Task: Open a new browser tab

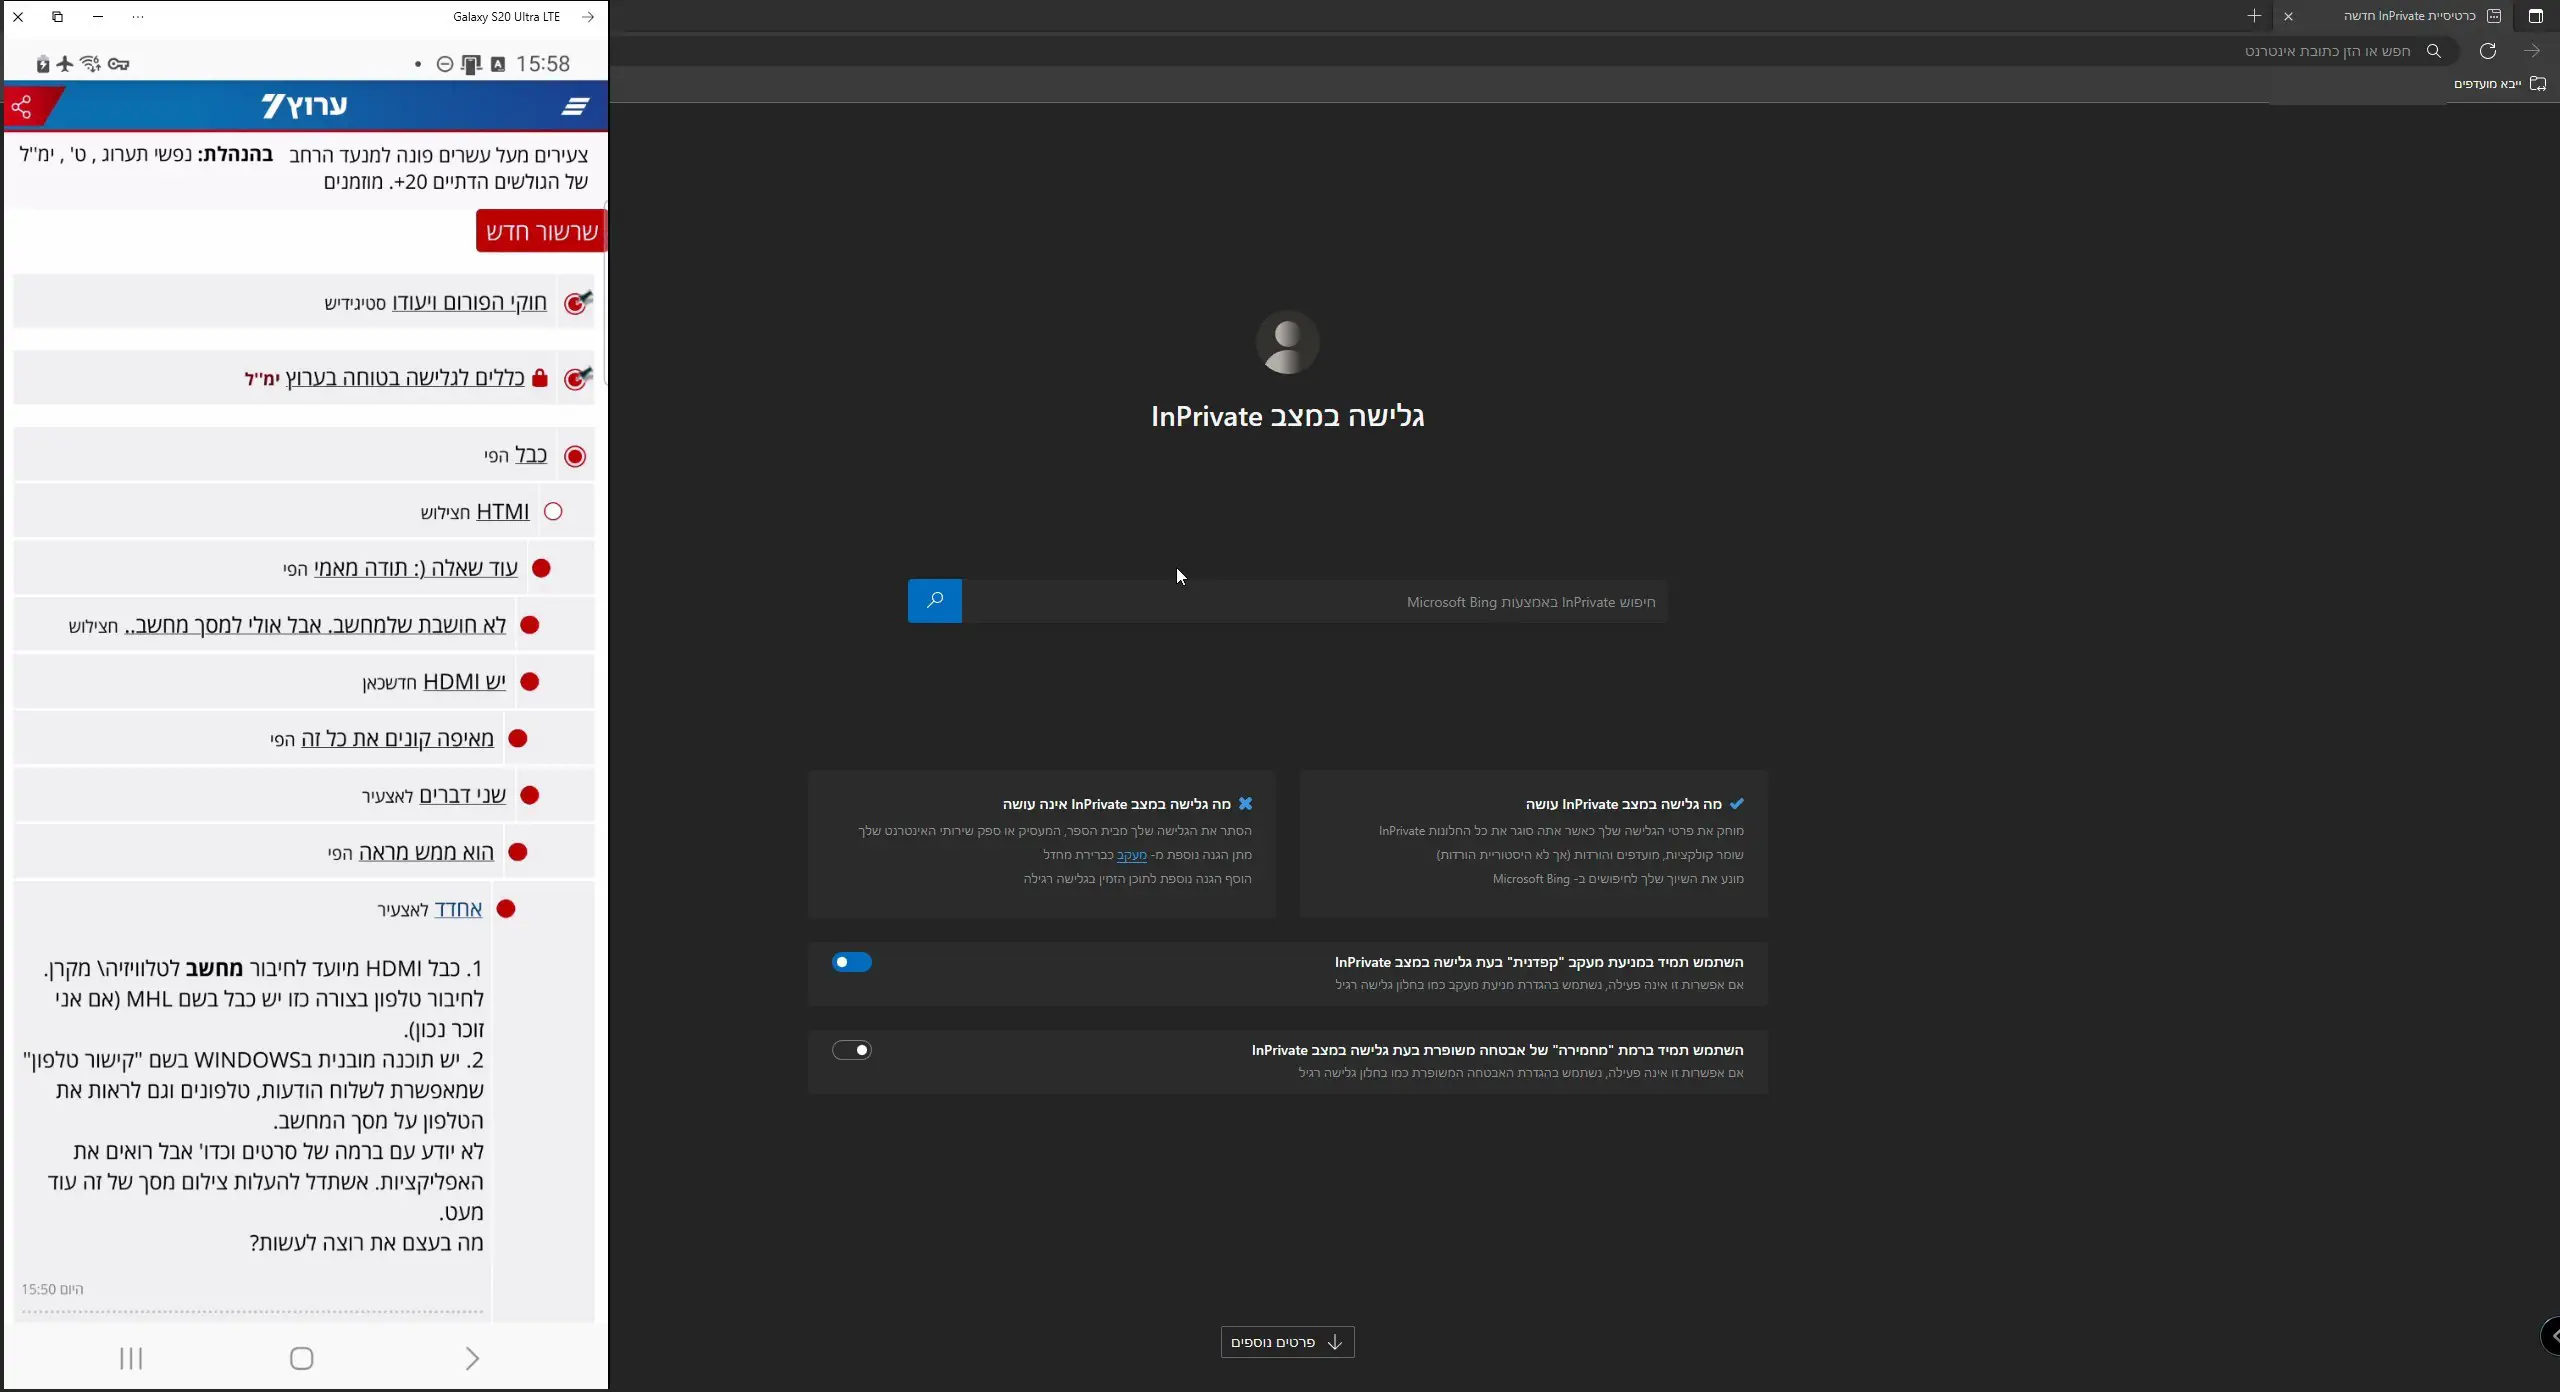Action: (x=2253, y=16)
